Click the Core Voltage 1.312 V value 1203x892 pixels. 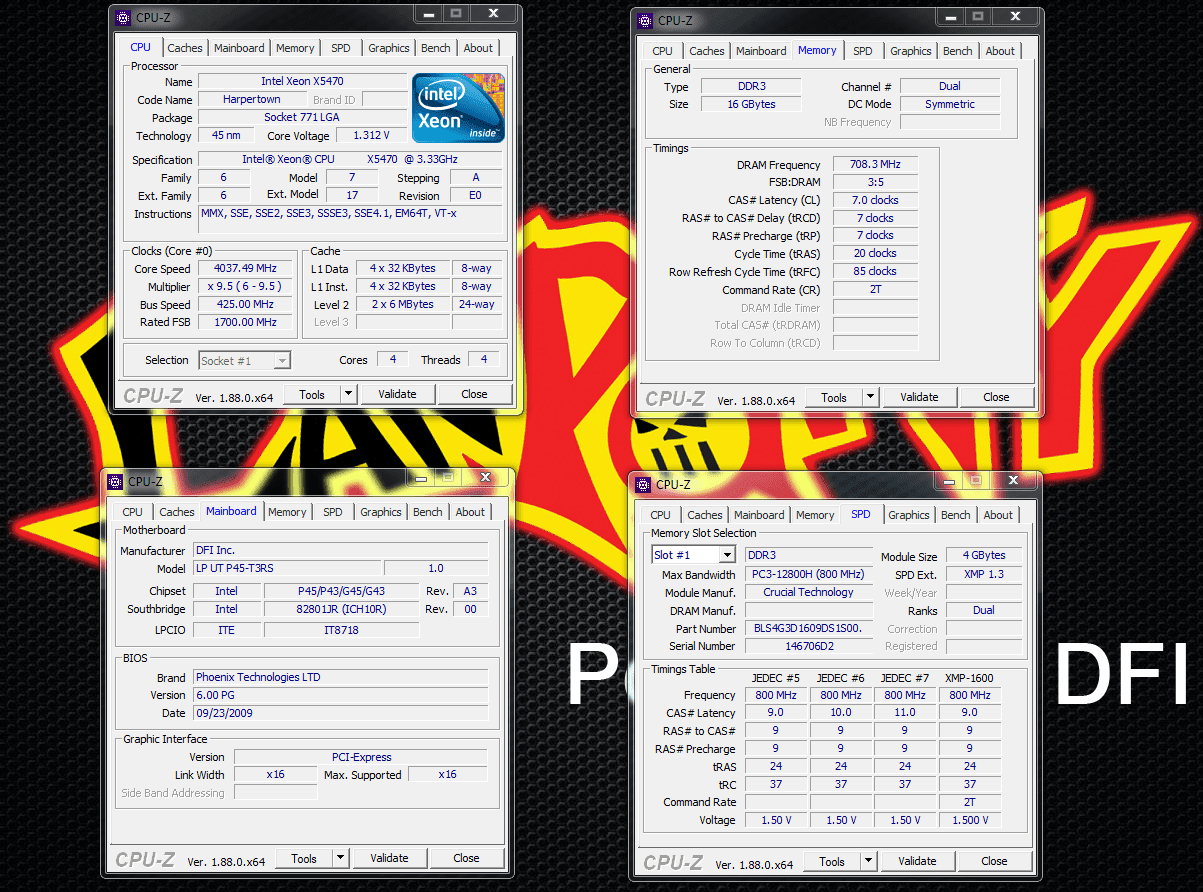tap(371, 135)
